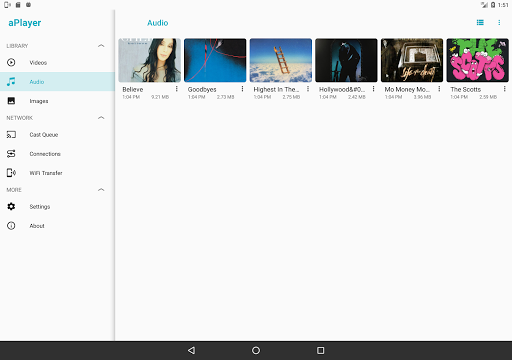Image resolution: width=512 pixels, height=360 pixels.
Task: Open Cast Queue
Action: (57, 135)
